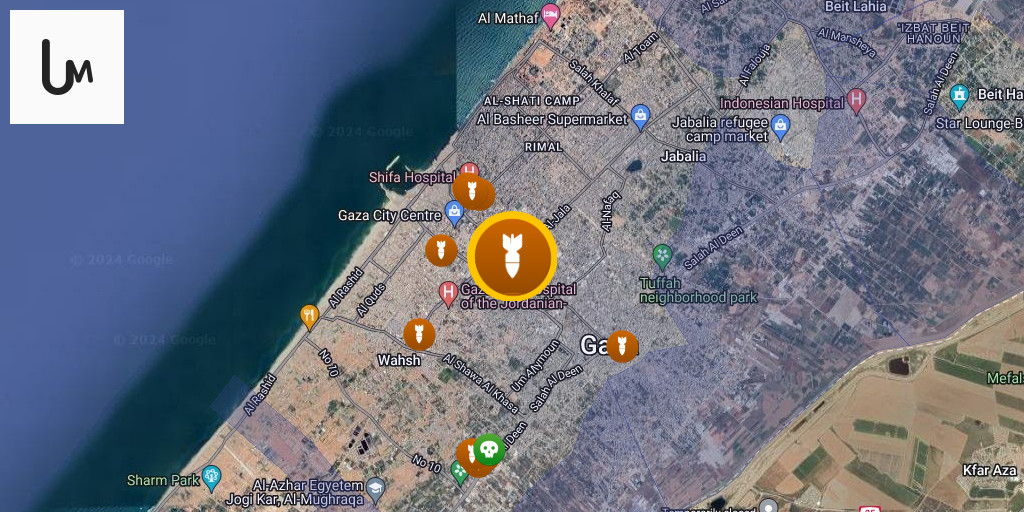Image resolution: width=1024 pixels, height=512 pixels.
Task: Click the Jordanian hospital red H pin
Action: [448, 294]
